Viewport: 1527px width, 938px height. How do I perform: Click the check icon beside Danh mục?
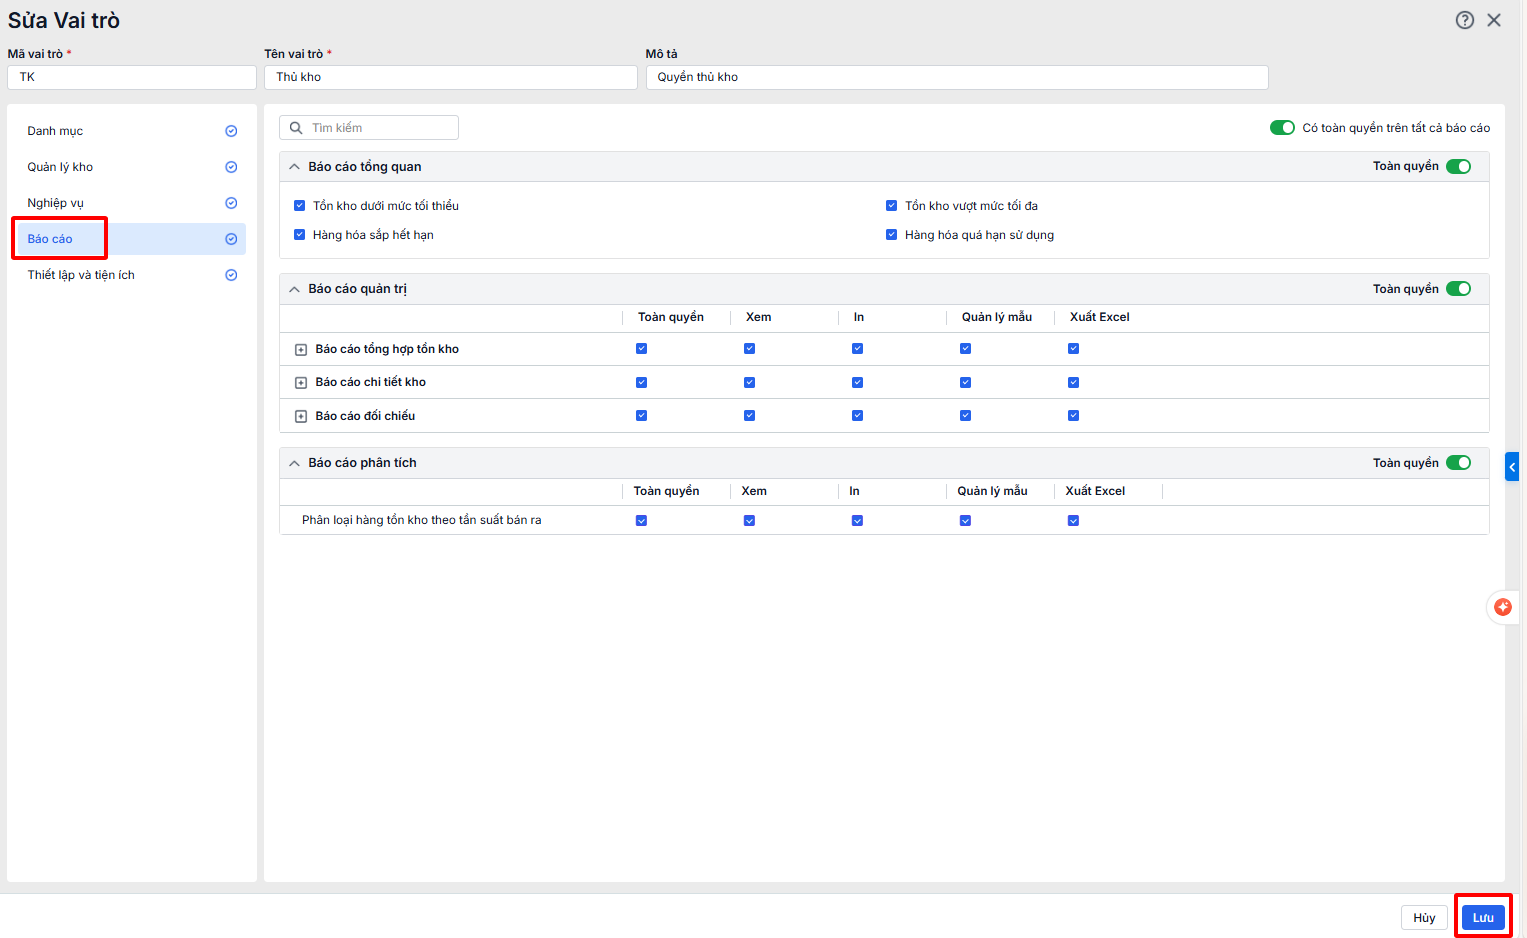[x=231, y=131]
